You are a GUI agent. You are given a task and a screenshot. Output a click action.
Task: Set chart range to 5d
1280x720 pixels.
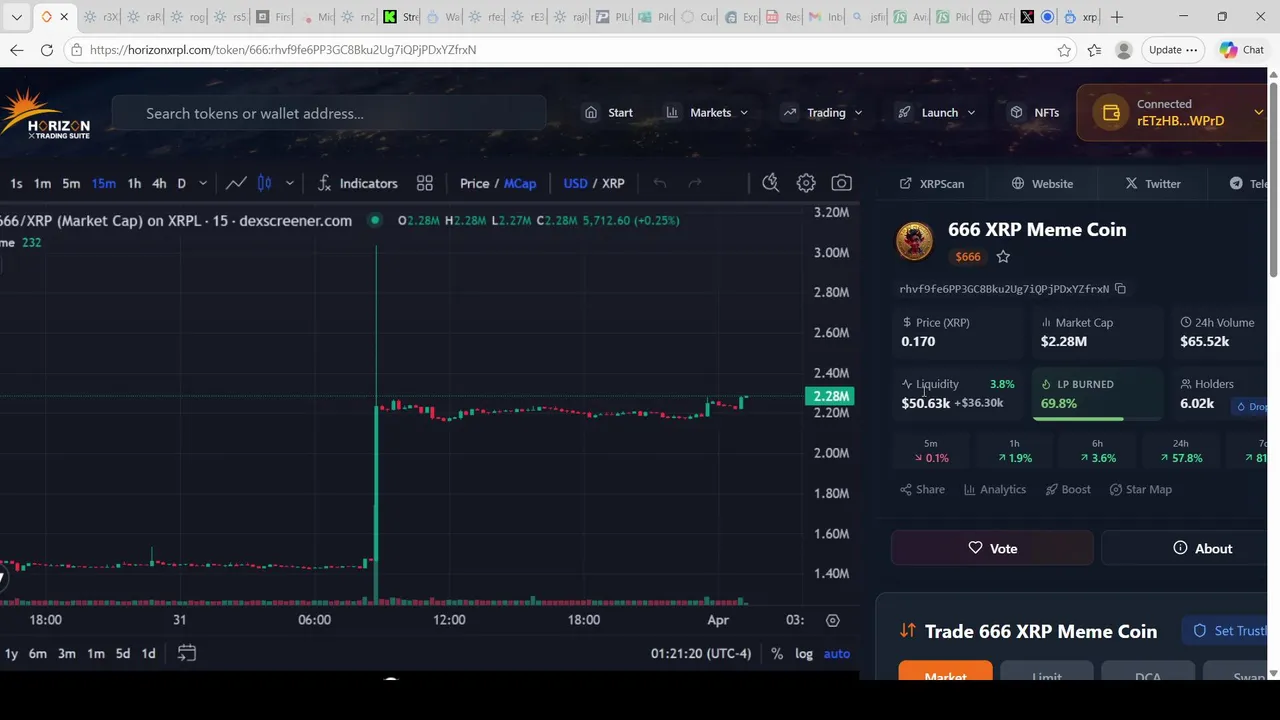(122, 654)
